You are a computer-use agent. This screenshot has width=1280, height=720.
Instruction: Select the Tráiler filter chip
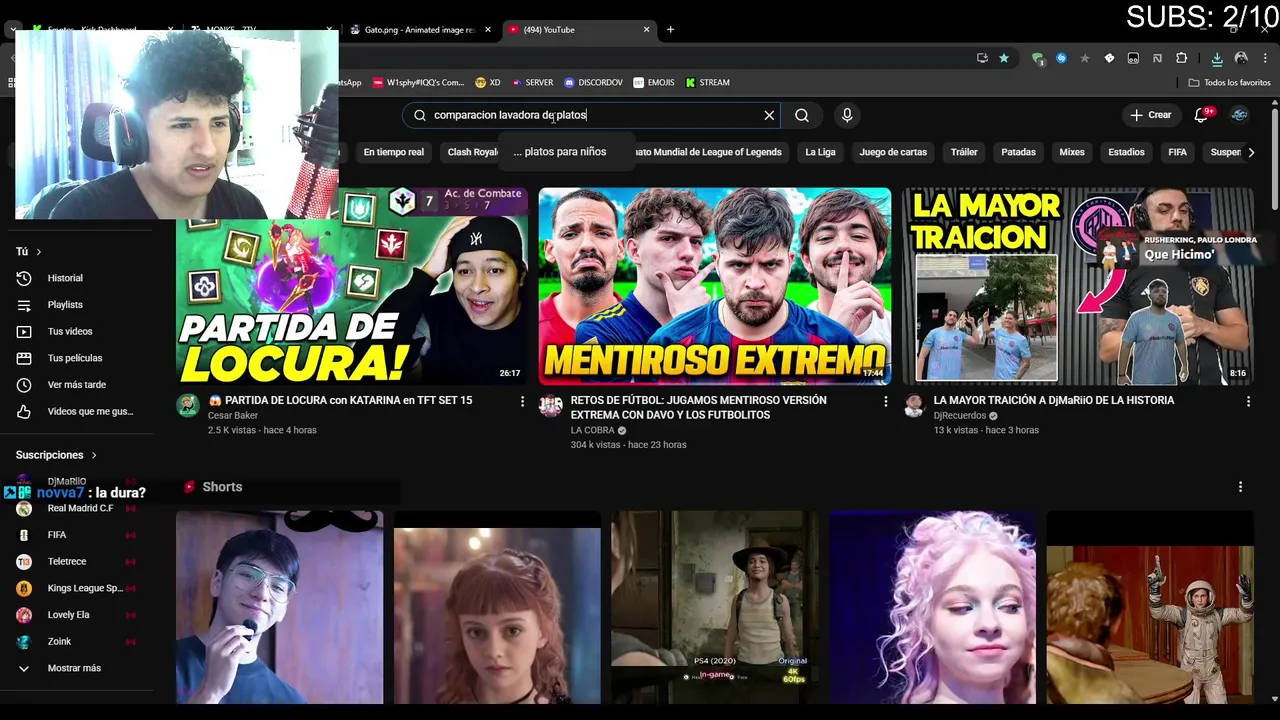964,152
